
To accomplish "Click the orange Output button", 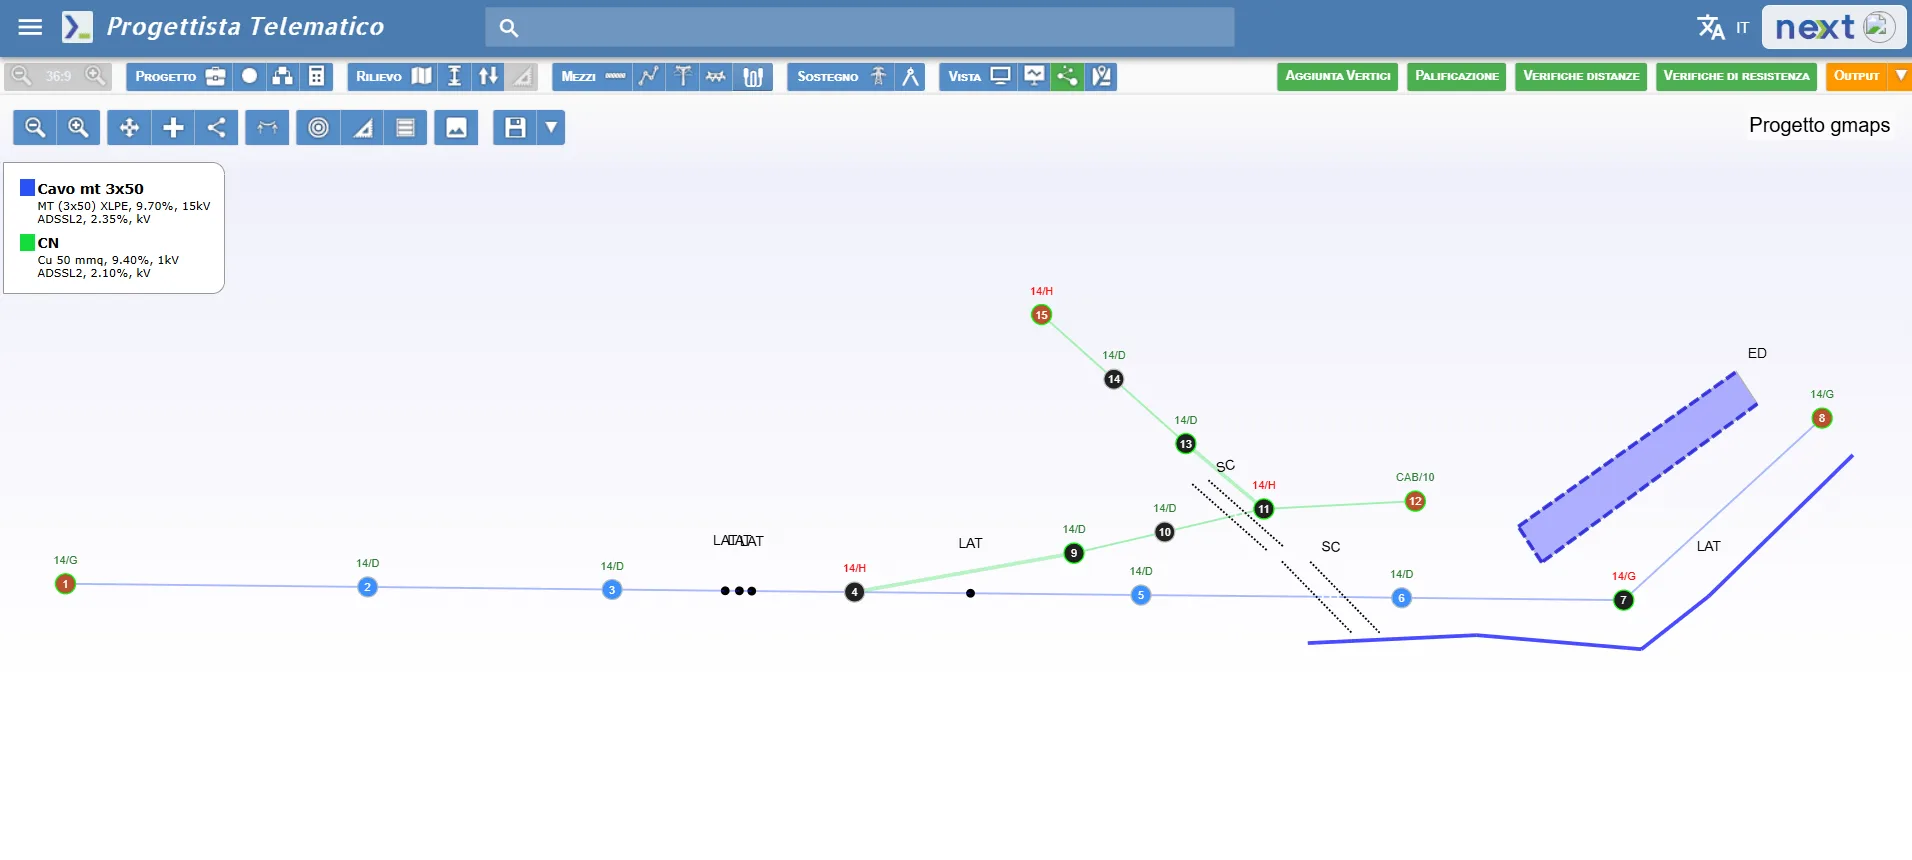I will pyautogui.click(x=1856, y=76).
